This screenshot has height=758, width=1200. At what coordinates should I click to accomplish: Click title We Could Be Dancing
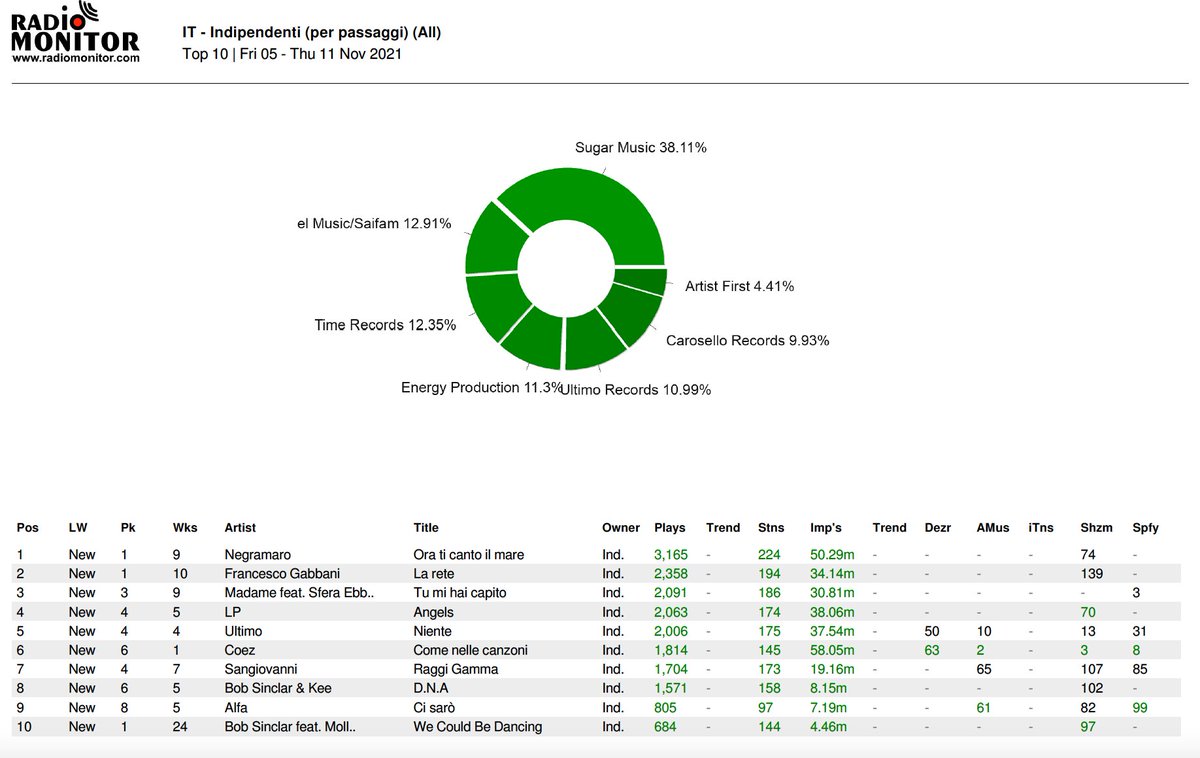478,727
